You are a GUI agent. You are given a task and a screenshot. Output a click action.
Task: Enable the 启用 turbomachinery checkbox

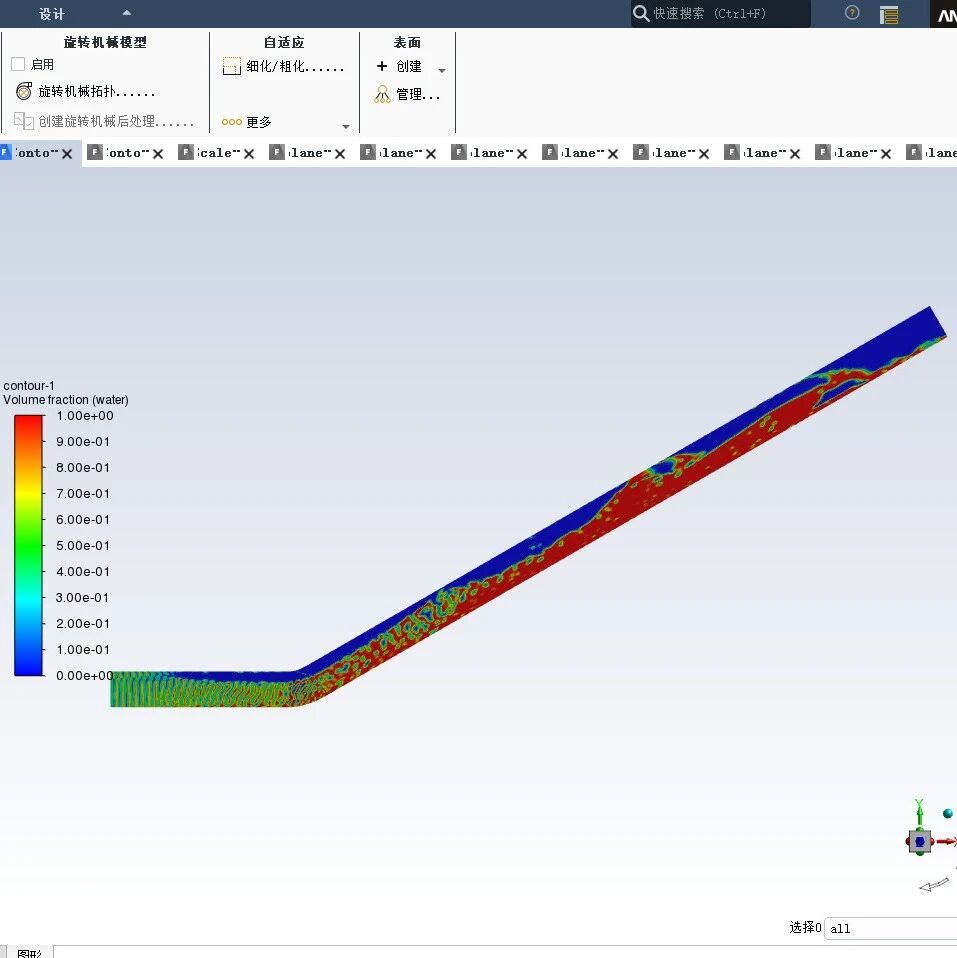18,64
